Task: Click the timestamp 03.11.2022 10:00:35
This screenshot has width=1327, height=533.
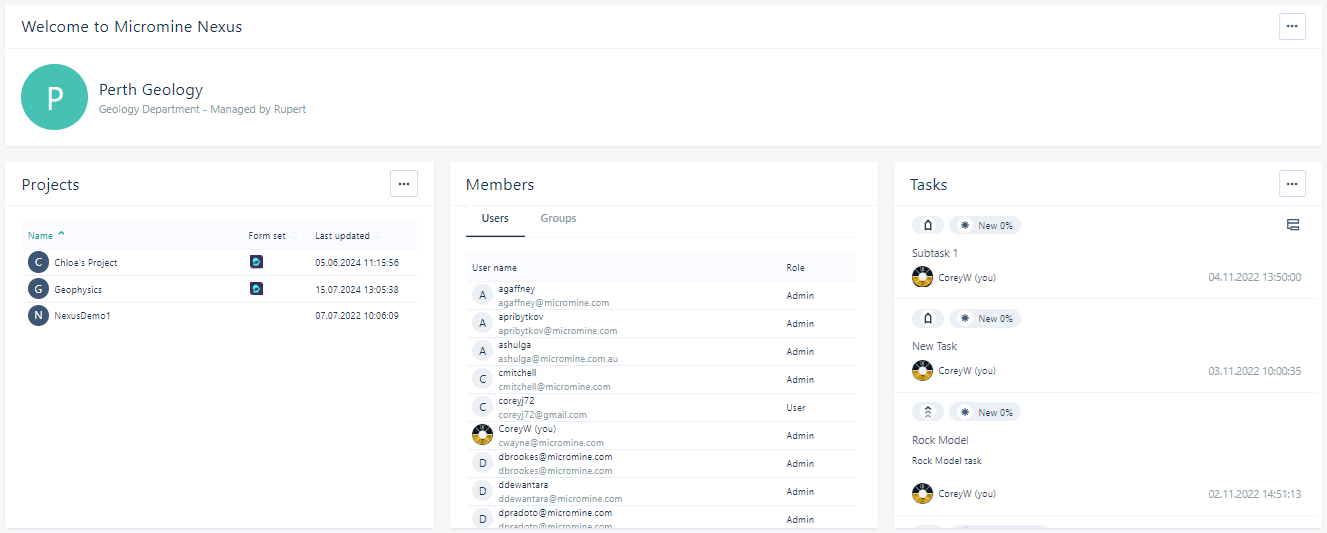Action: pos(1255,371)
